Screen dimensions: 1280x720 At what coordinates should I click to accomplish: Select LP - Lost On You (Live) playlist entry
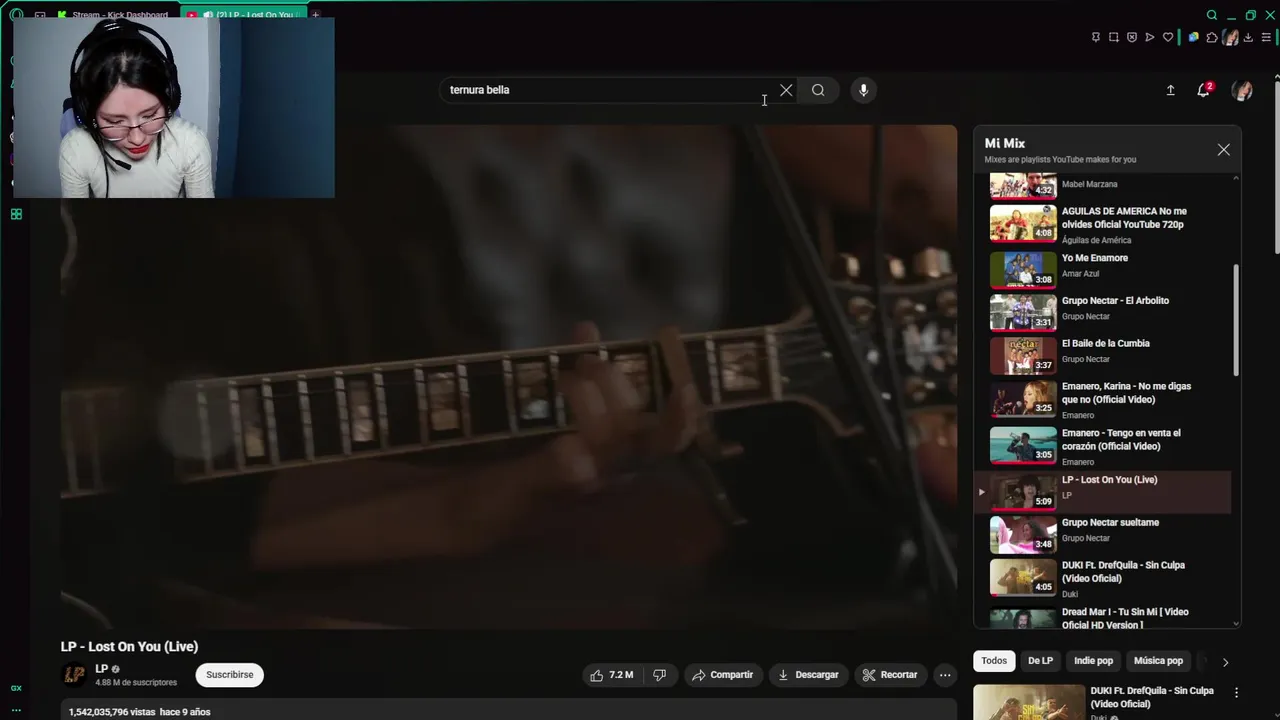(1105, 491)
